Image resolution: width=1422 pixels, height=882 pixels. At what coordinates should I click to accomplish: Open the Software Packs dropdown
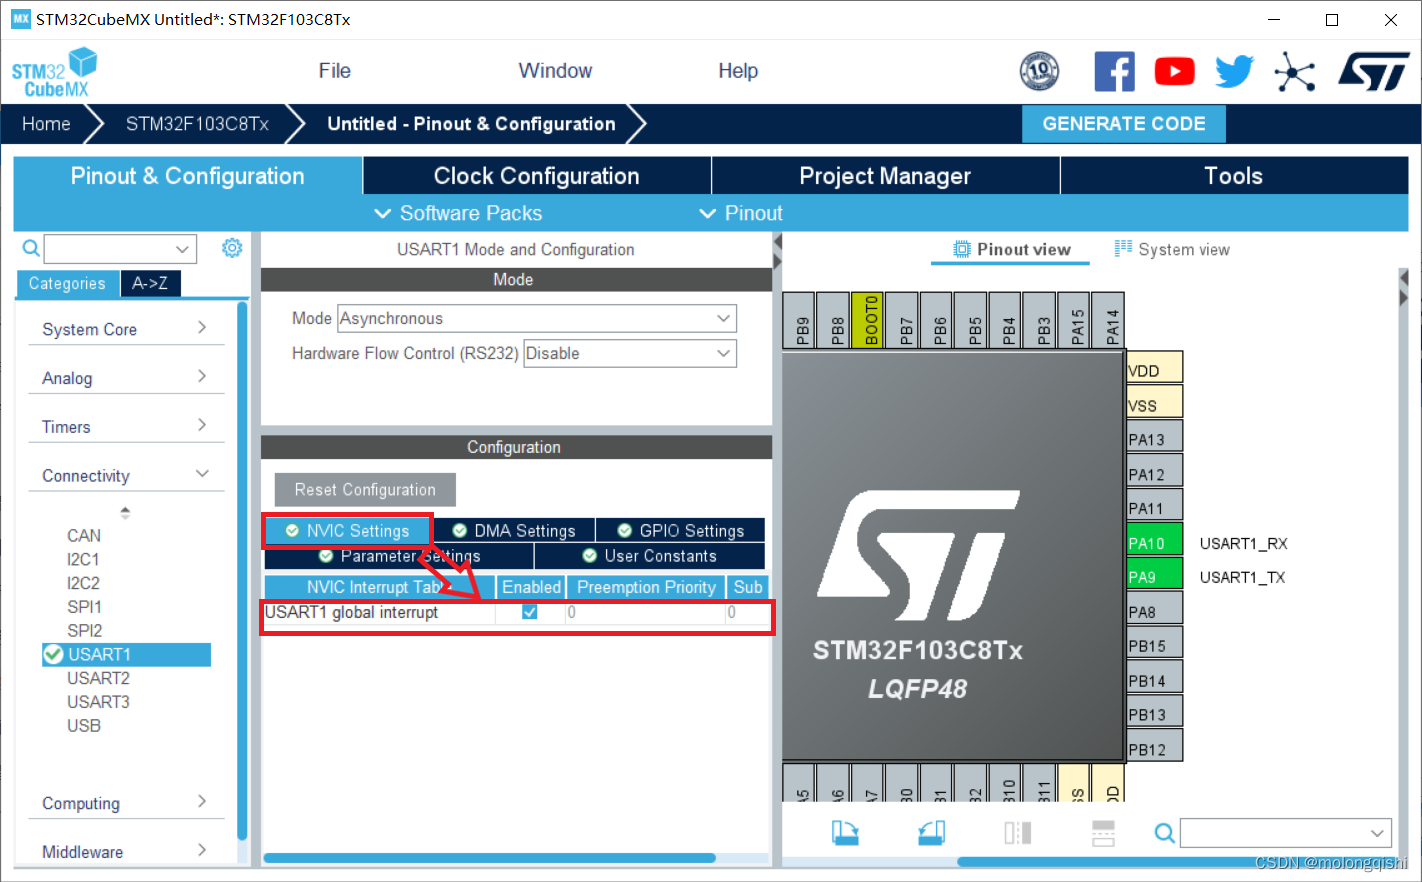tap(458, 213)
